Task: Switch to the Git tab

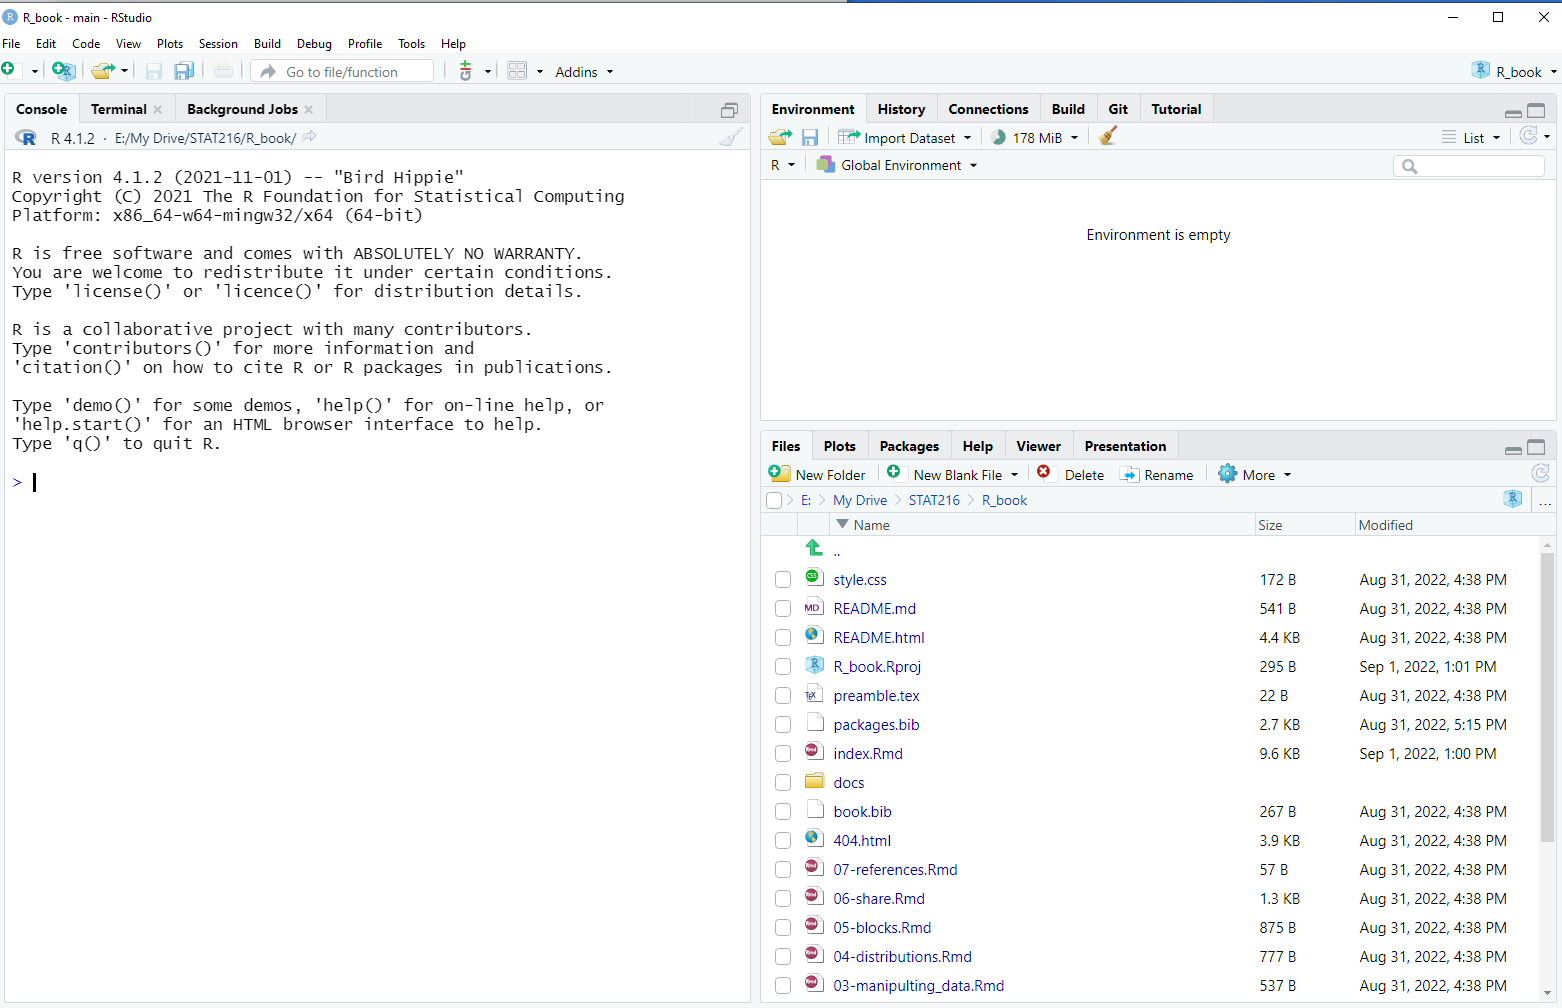Action: pyautogui.click(x=1118, y=109)
